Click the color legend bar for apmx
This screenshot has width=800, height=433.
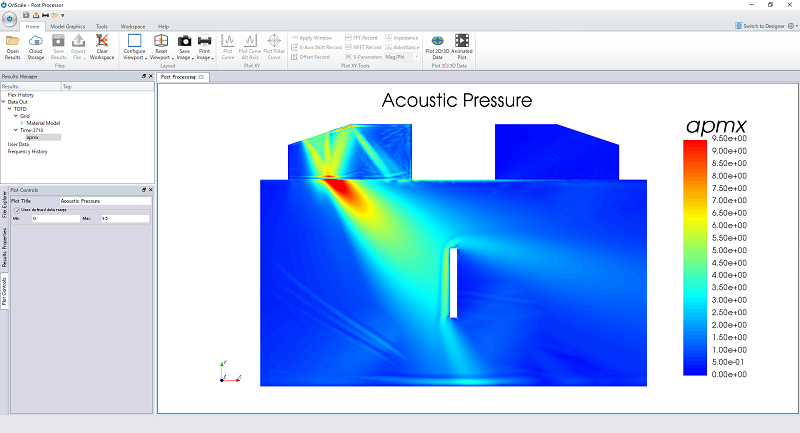click(x=694, y=257)
